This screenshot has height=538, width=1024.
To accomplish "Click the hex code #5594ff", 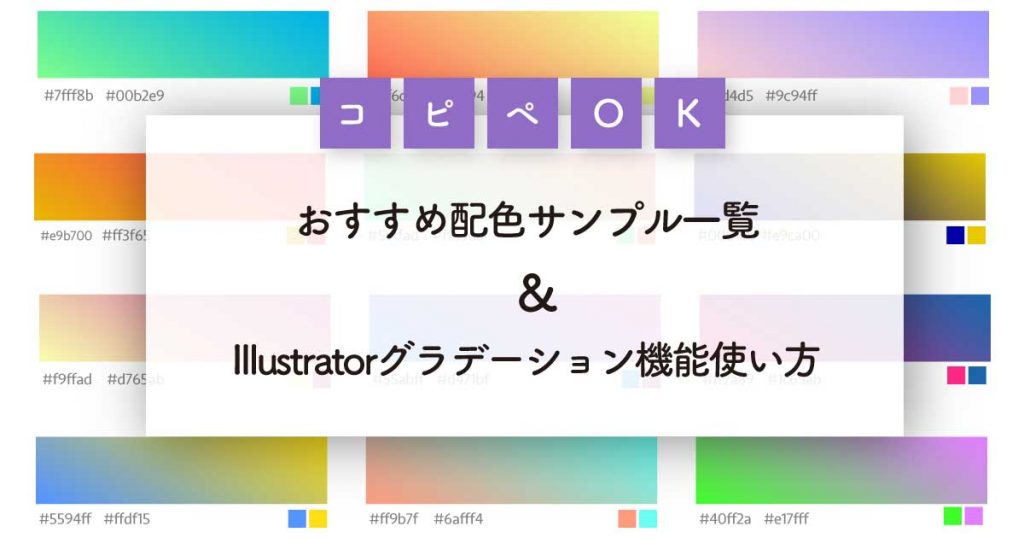I will 65,519.
